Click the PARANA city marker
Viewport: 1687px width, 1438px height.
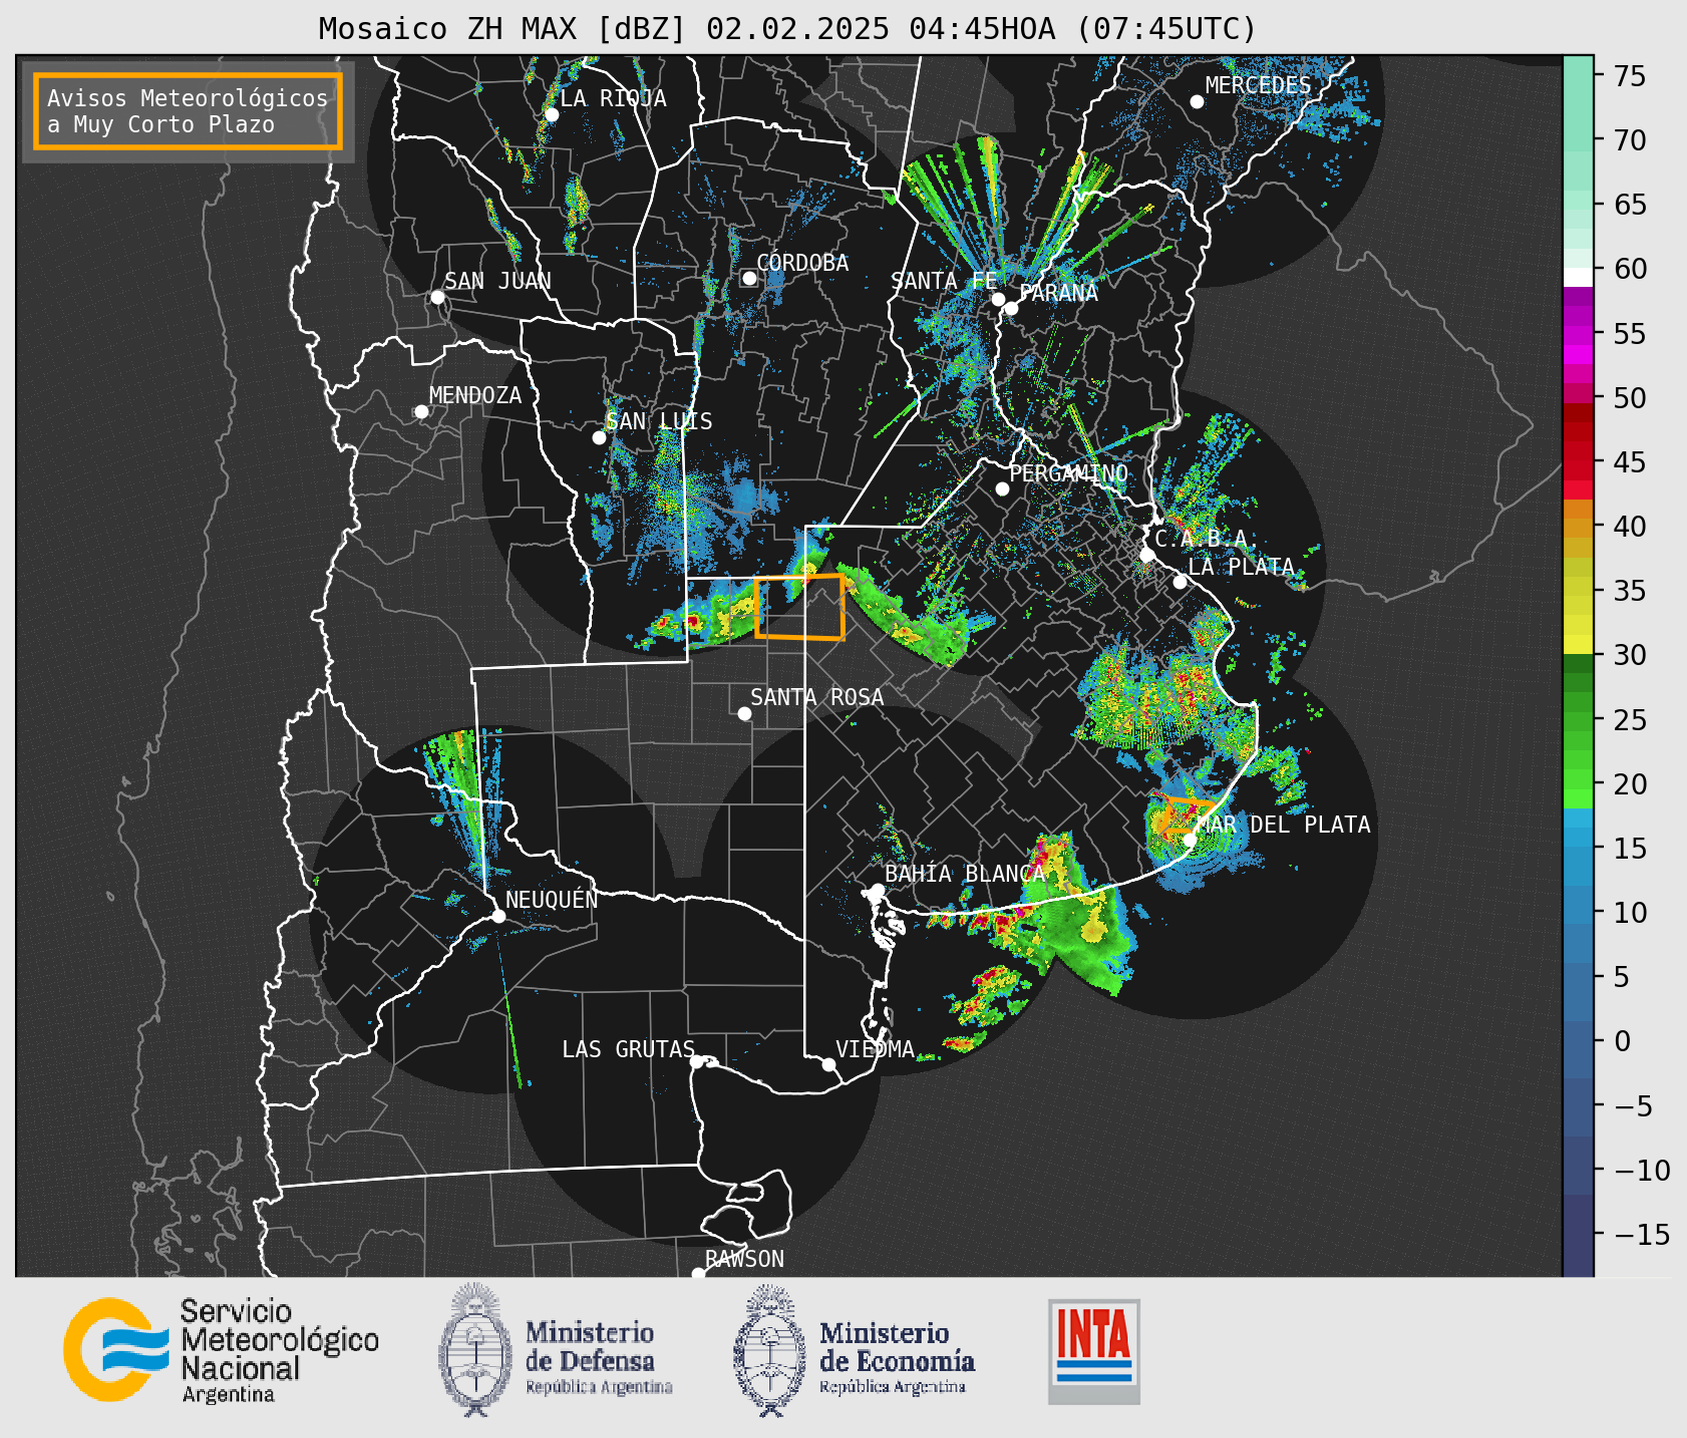[1011, 308]
